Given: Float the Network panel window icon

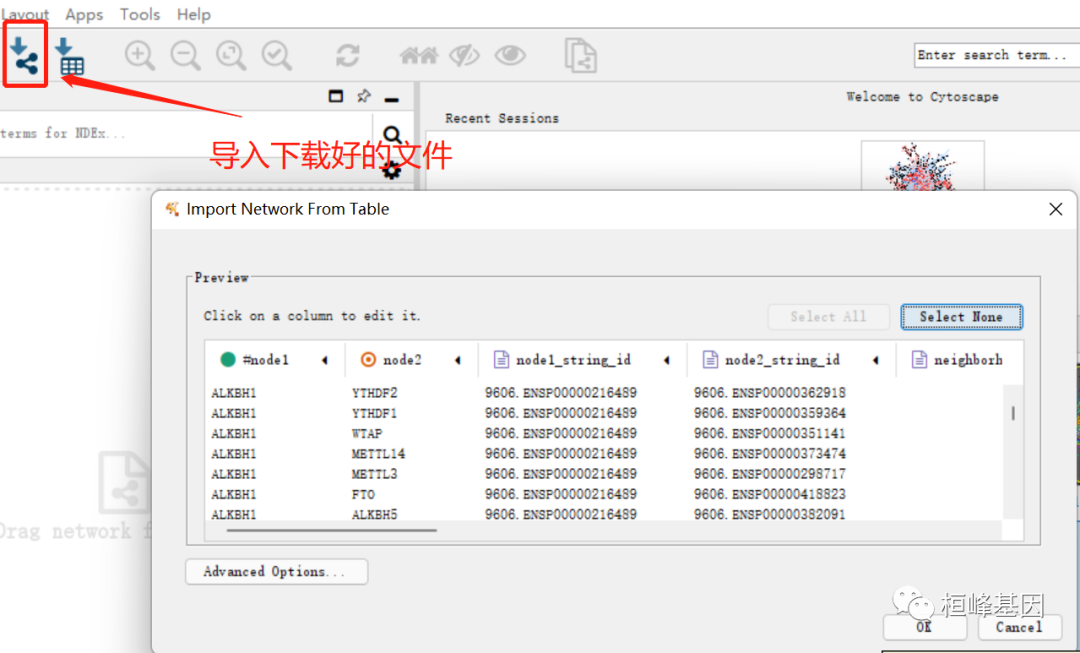Looking at the screenshot, I should click(x=335, y=96).
